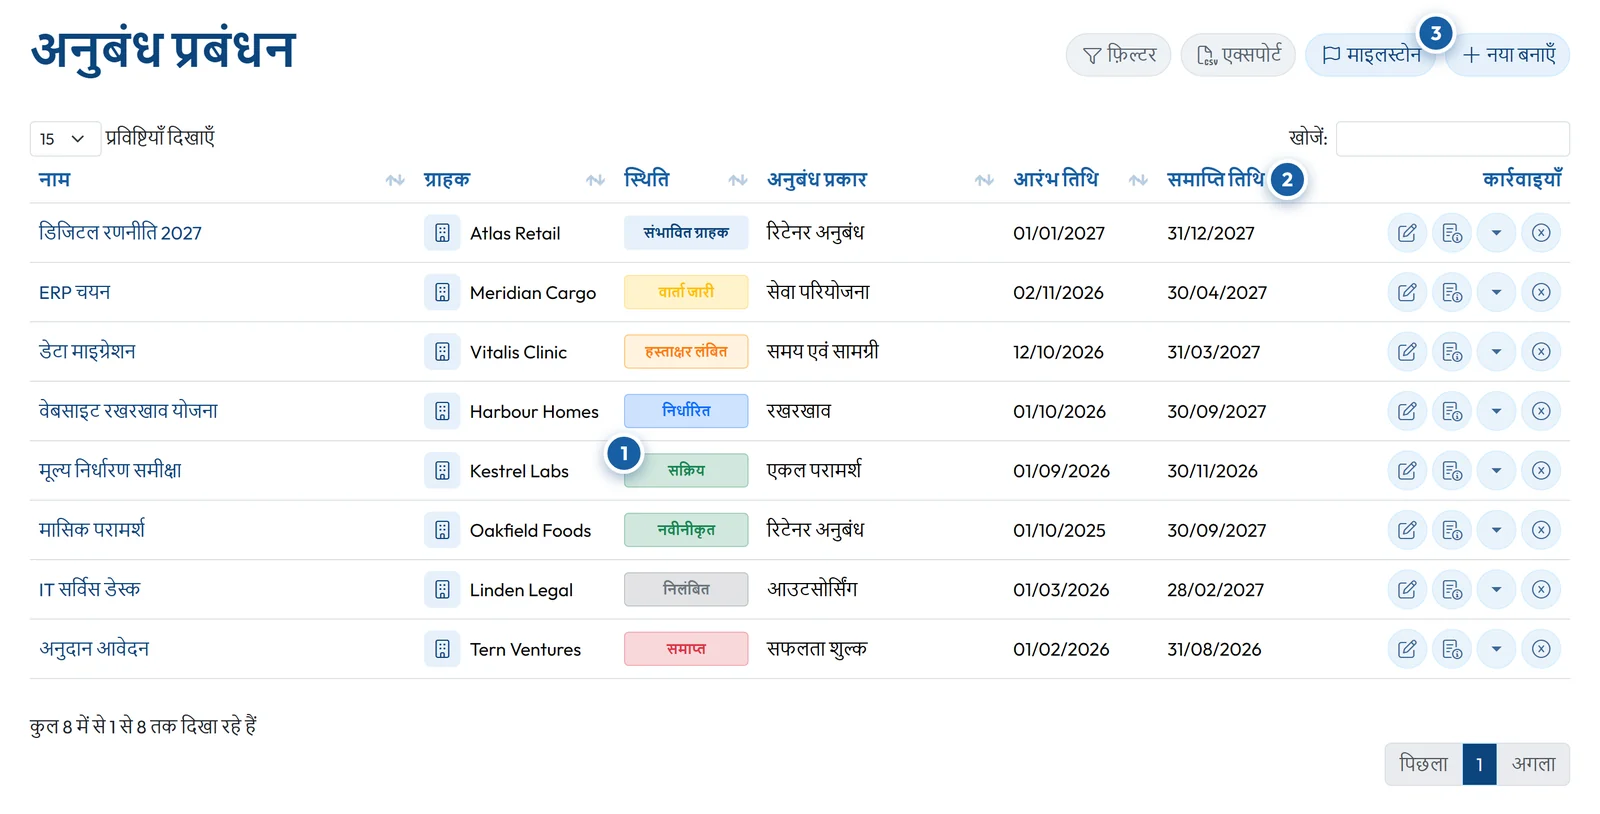Image resolution: width=1600 pixels, height=814 pixels.
Task: Open entries-per-page dropdown showing 15
Action: click(x=65, y=139)
